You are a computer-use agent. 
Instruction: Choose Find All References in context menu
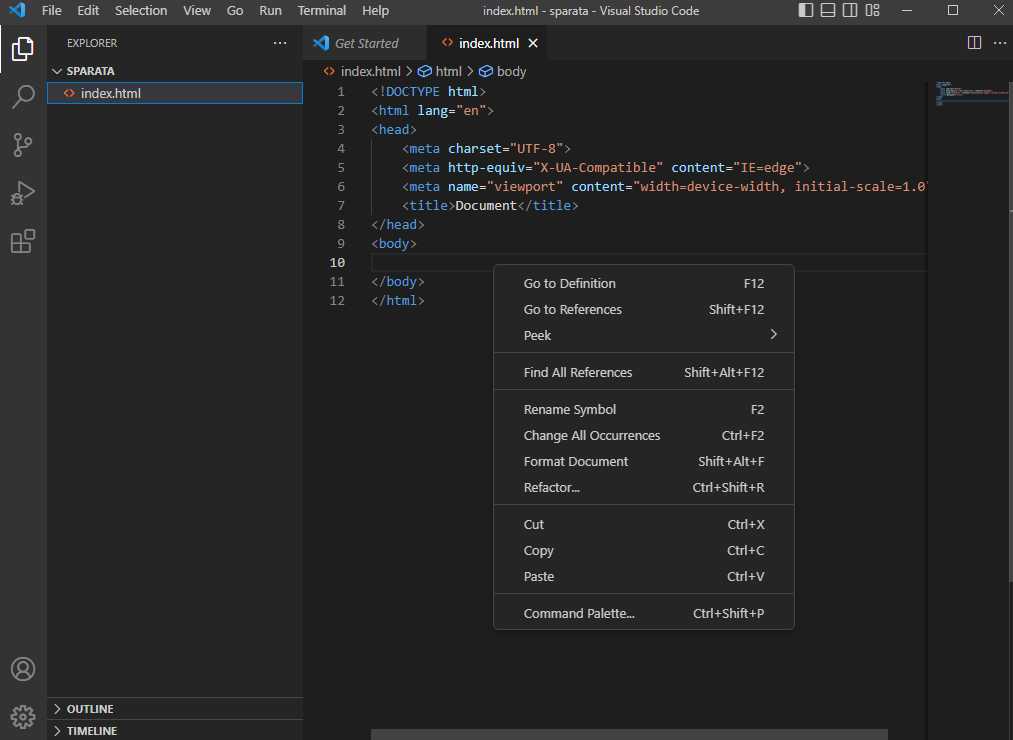643,372
